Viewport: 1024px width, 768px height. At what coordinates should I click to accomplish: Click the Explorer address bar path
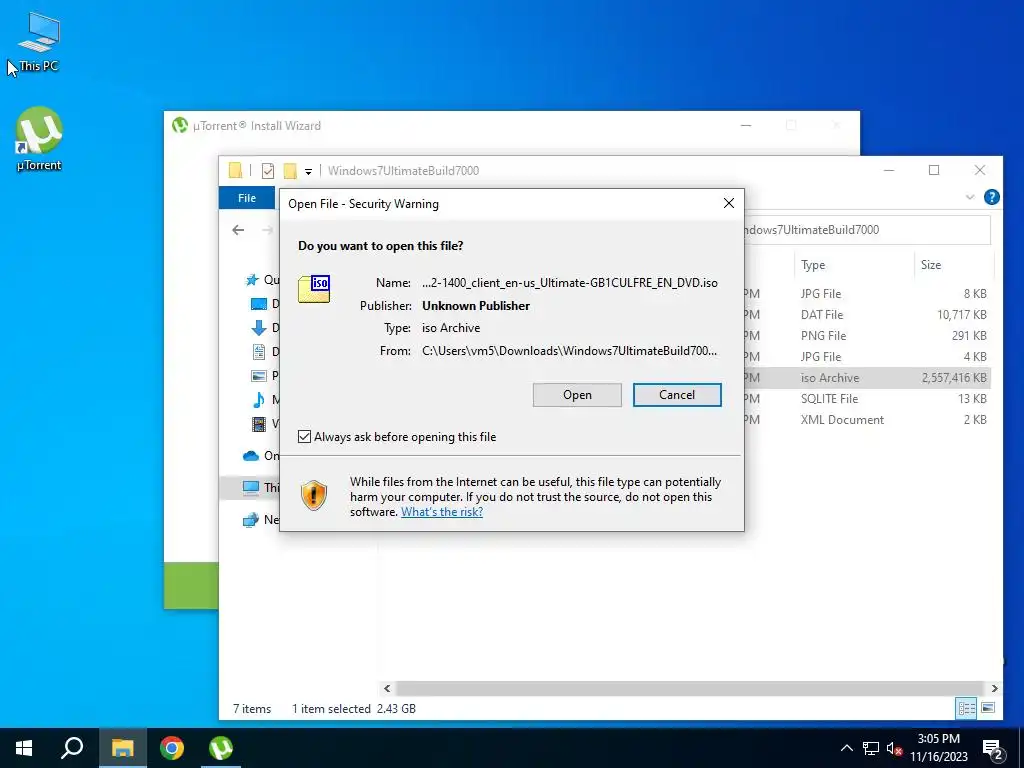pyautogui.click(x=867, y=230)
